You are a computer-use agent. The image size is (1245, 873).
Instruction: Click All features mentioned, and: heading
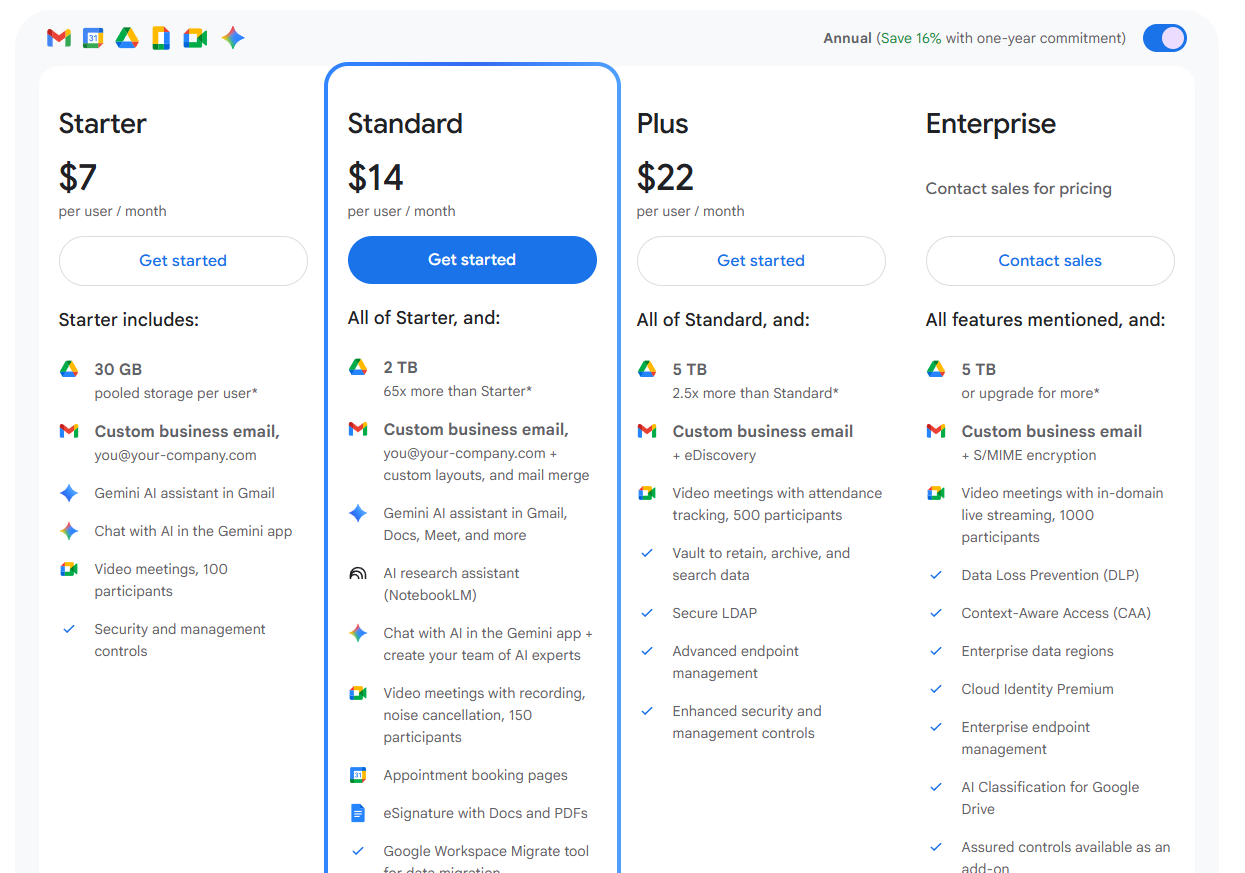[1046, 320]
